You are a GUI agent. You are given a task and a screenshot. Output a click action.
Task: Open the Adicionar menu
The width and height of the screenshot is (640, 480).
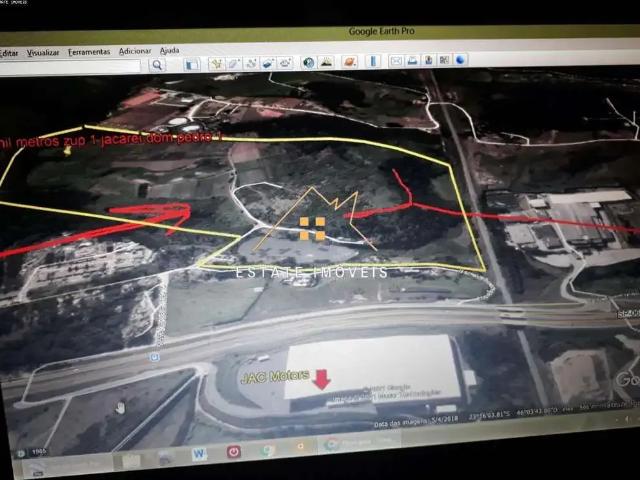click(x=135, y=50)
